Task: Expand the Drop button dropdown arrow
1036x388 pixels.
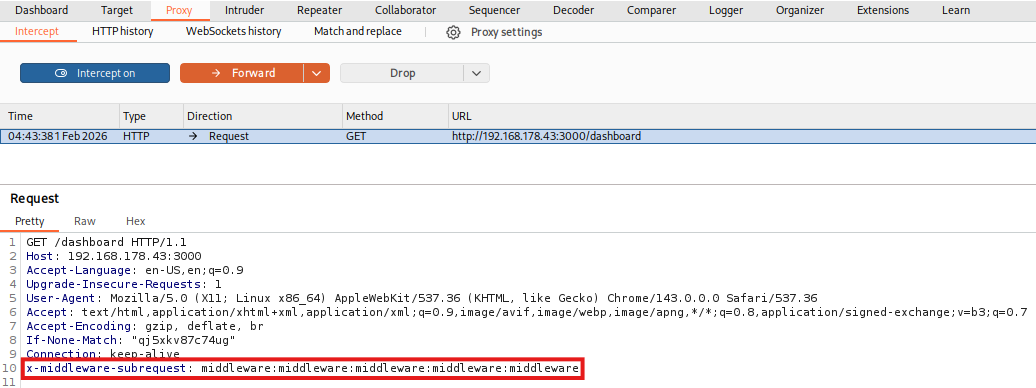Action: (x=477, y=73)
